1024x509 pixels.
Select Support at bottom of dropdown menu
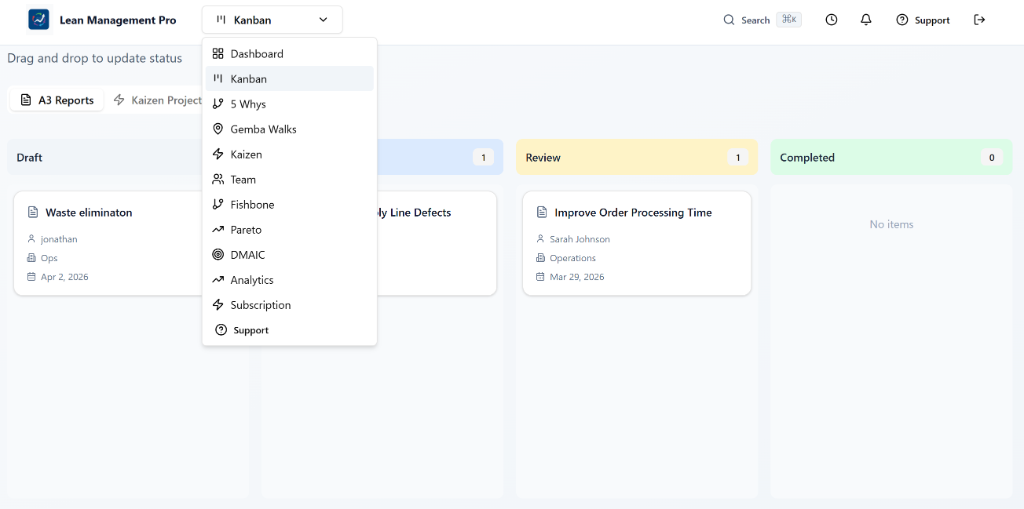[x=289, y=330]
